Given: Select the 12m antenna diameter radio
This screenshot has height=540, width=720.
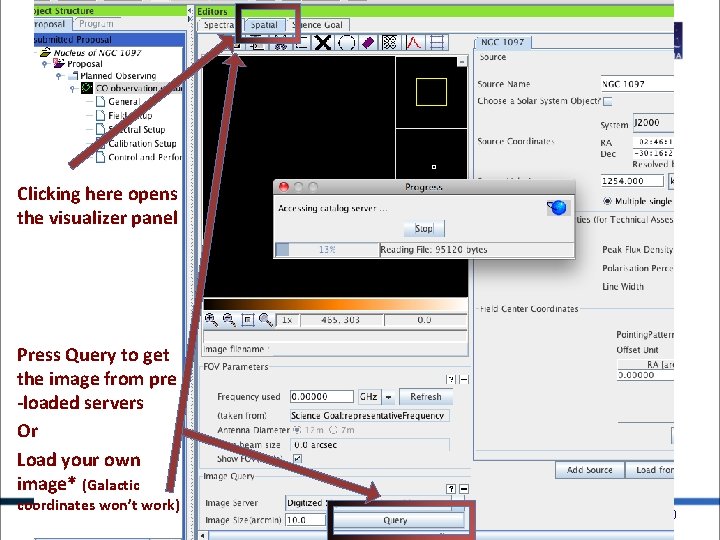Looking at the screenshot, I should click(x=297, y=430).
